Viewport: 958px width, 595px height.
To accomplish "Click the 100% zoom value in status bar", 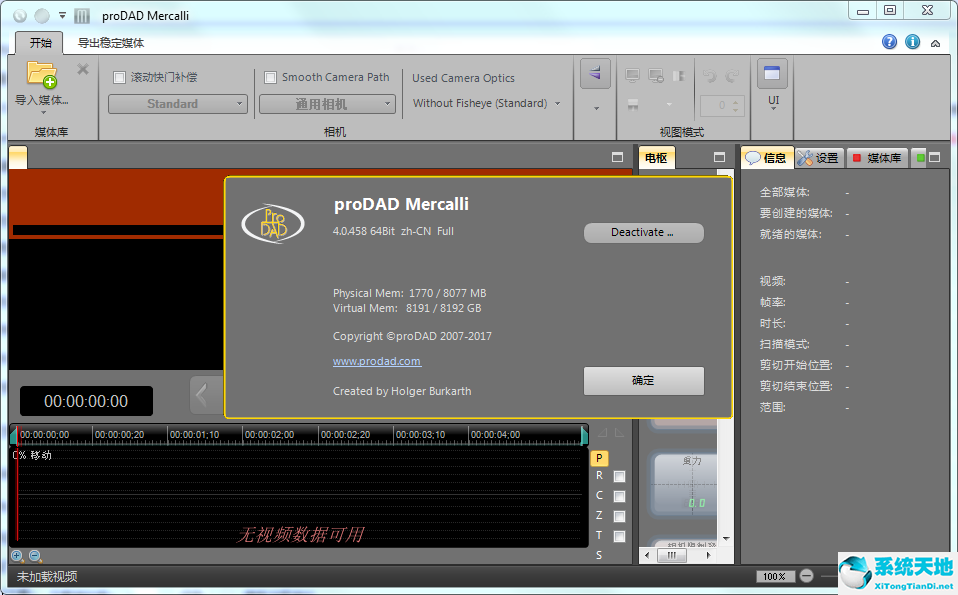I will pos(775,576).
